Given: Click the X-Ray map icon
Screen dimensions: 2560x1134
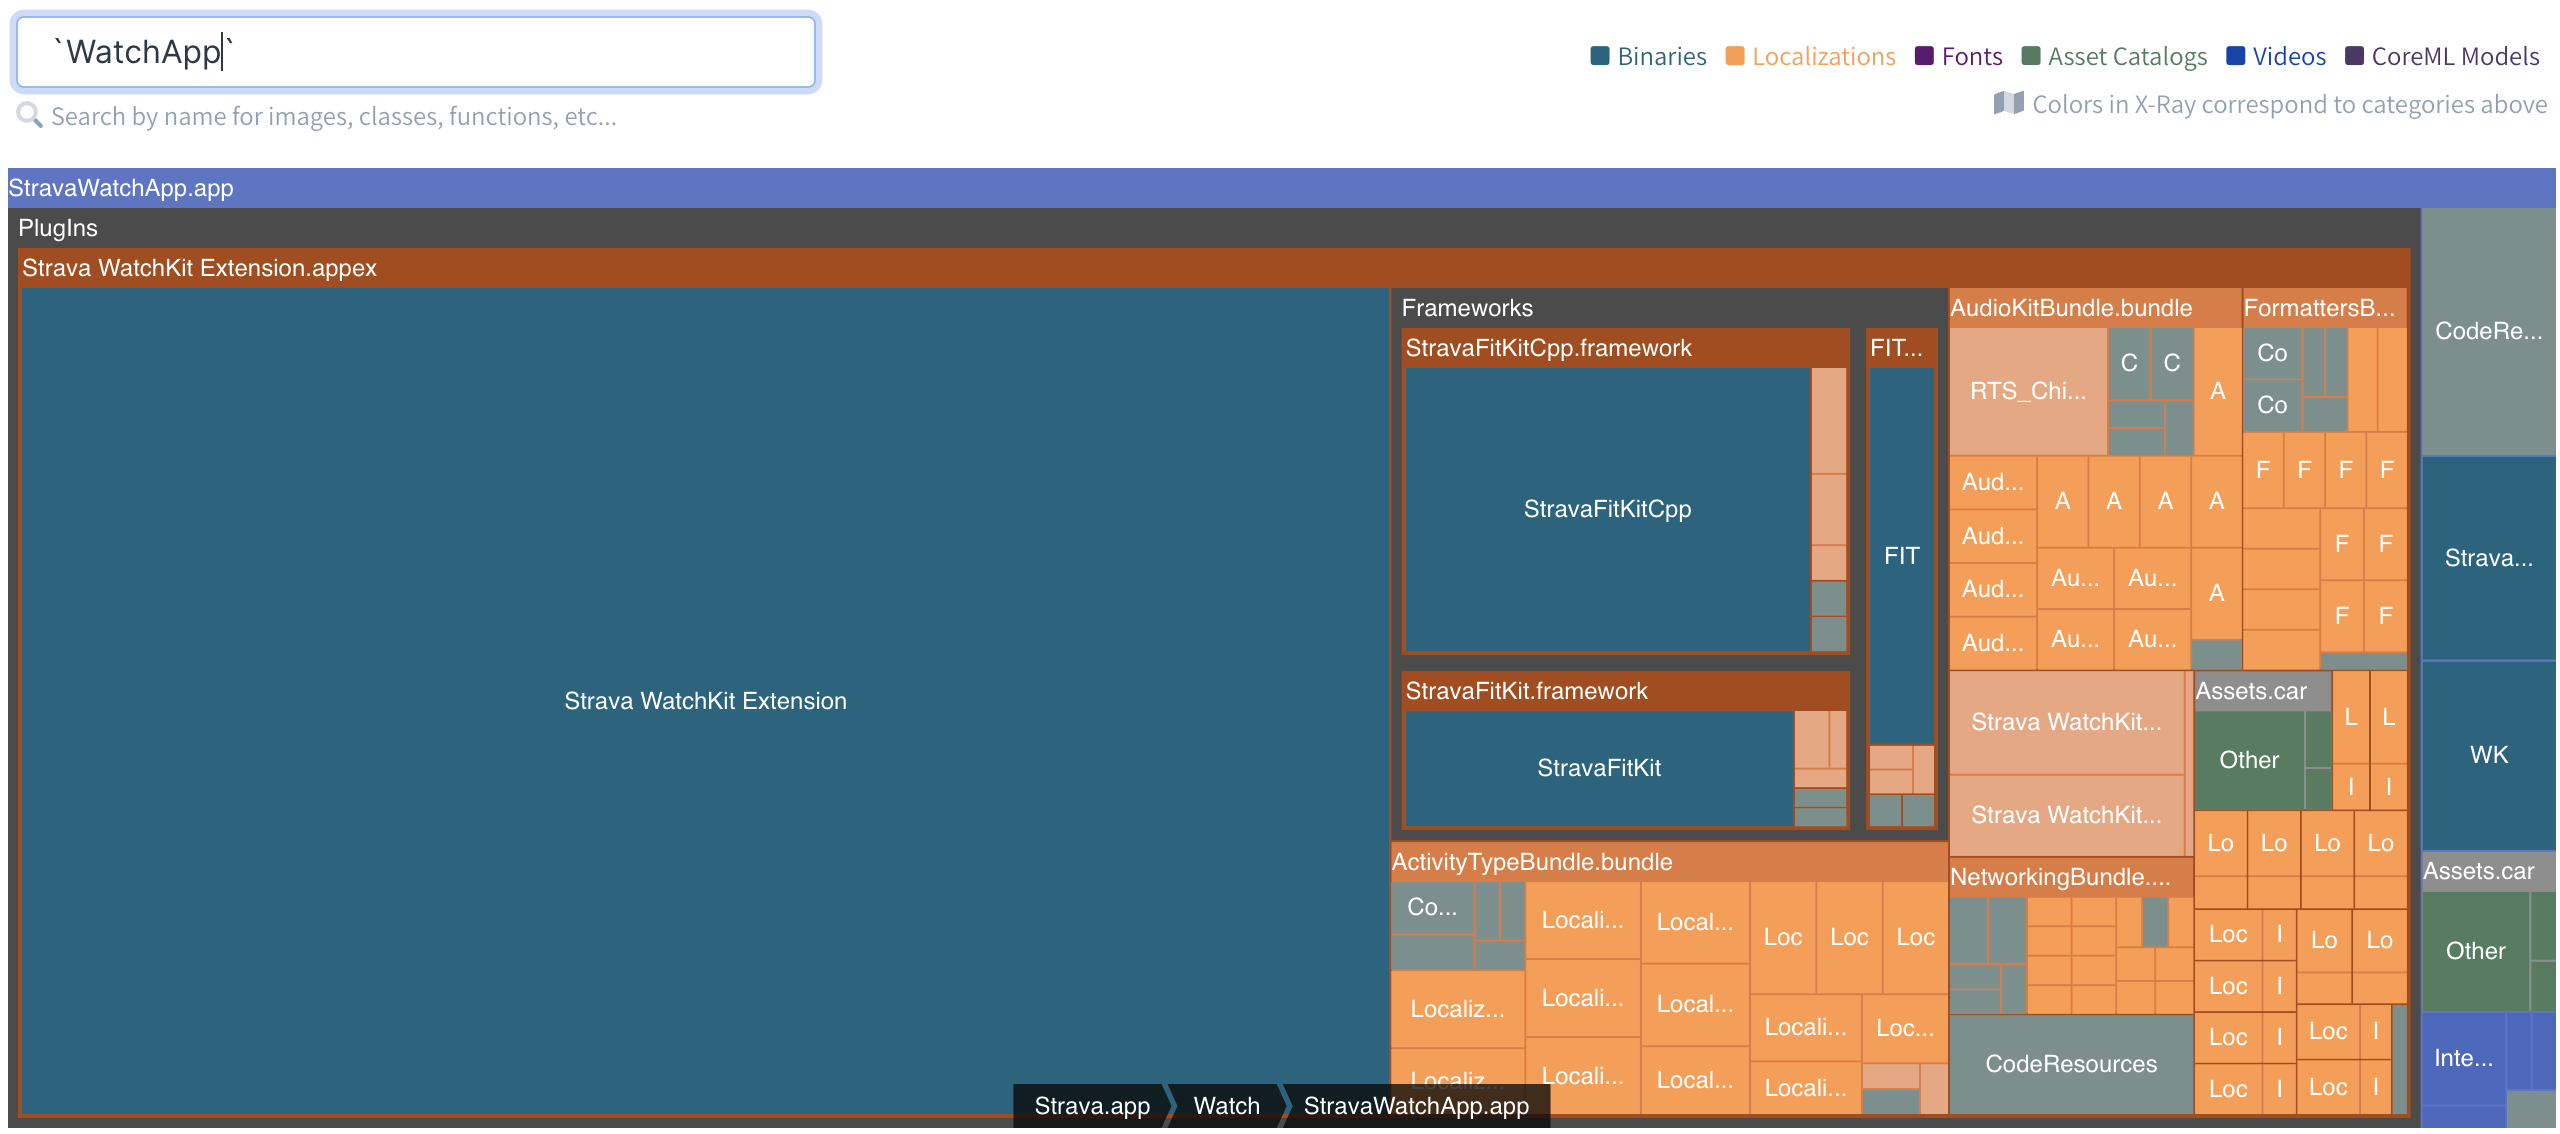Looking at the screenshot, I should (x=2007, y=104).
